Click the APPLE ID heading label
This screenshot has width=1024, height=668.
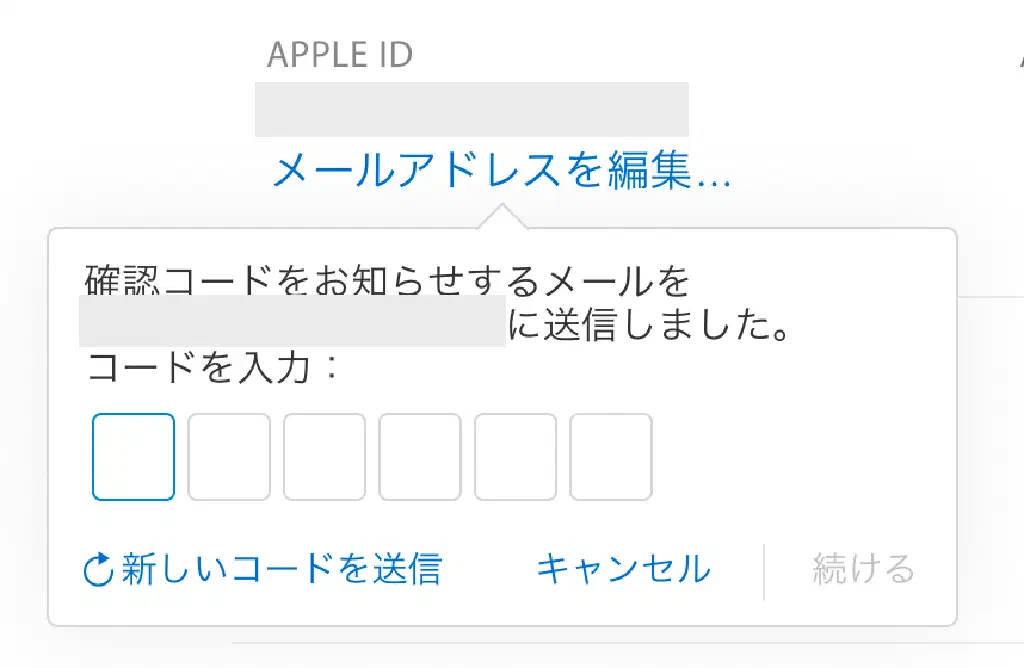tap(340, 55)
